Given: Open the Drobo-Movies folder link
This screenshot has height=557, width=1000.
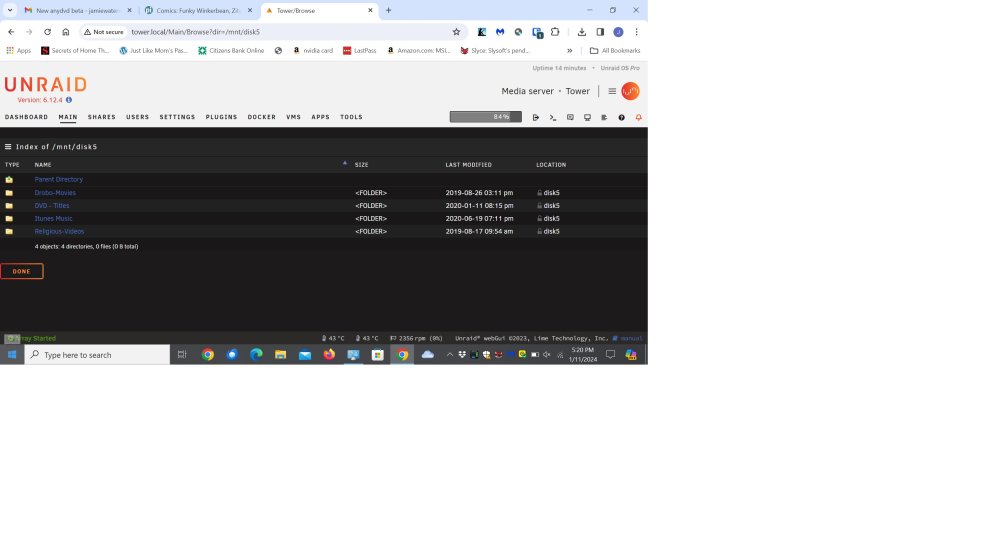Looking at the screenshot, I should [x=55, y=193].
